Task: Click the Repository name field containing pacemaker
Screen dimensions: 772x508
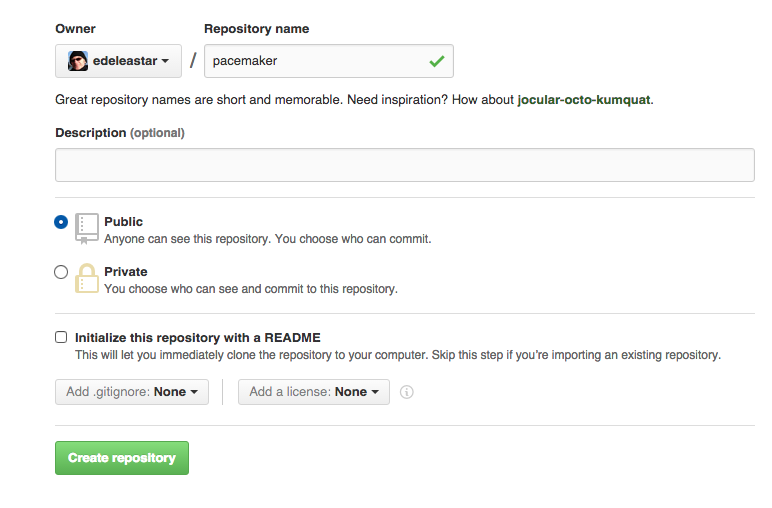Action: tap(329, 61)
